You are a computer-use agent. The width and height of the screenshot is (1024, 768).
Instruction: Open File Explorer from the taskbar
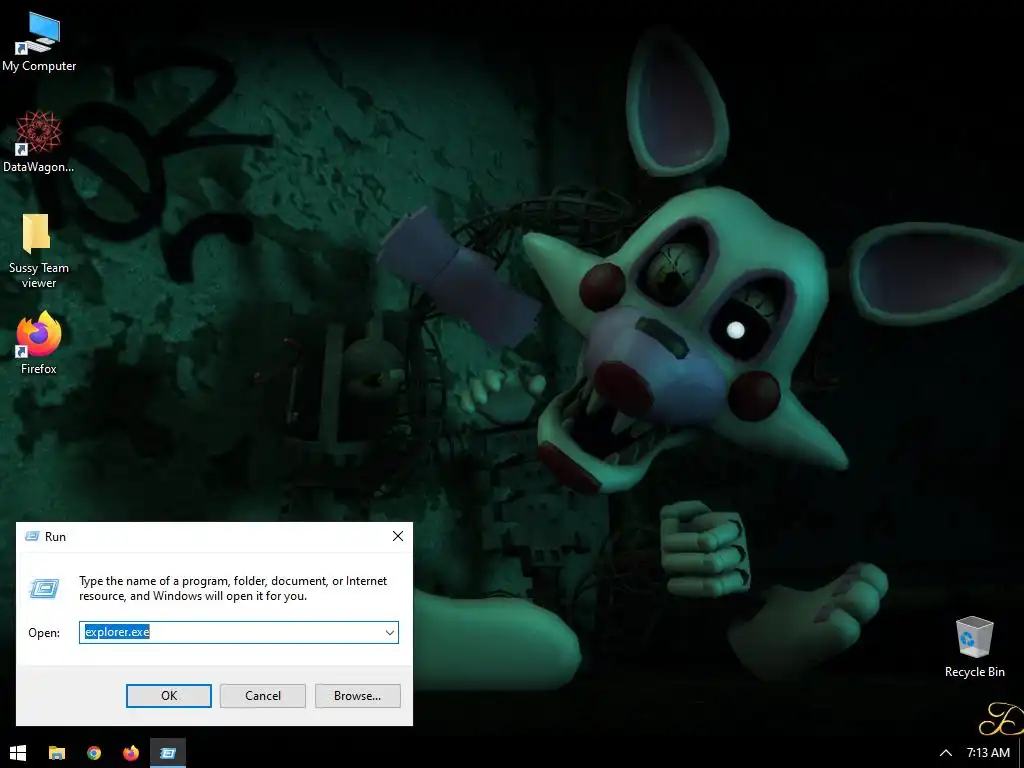click(x=57, y=753)
